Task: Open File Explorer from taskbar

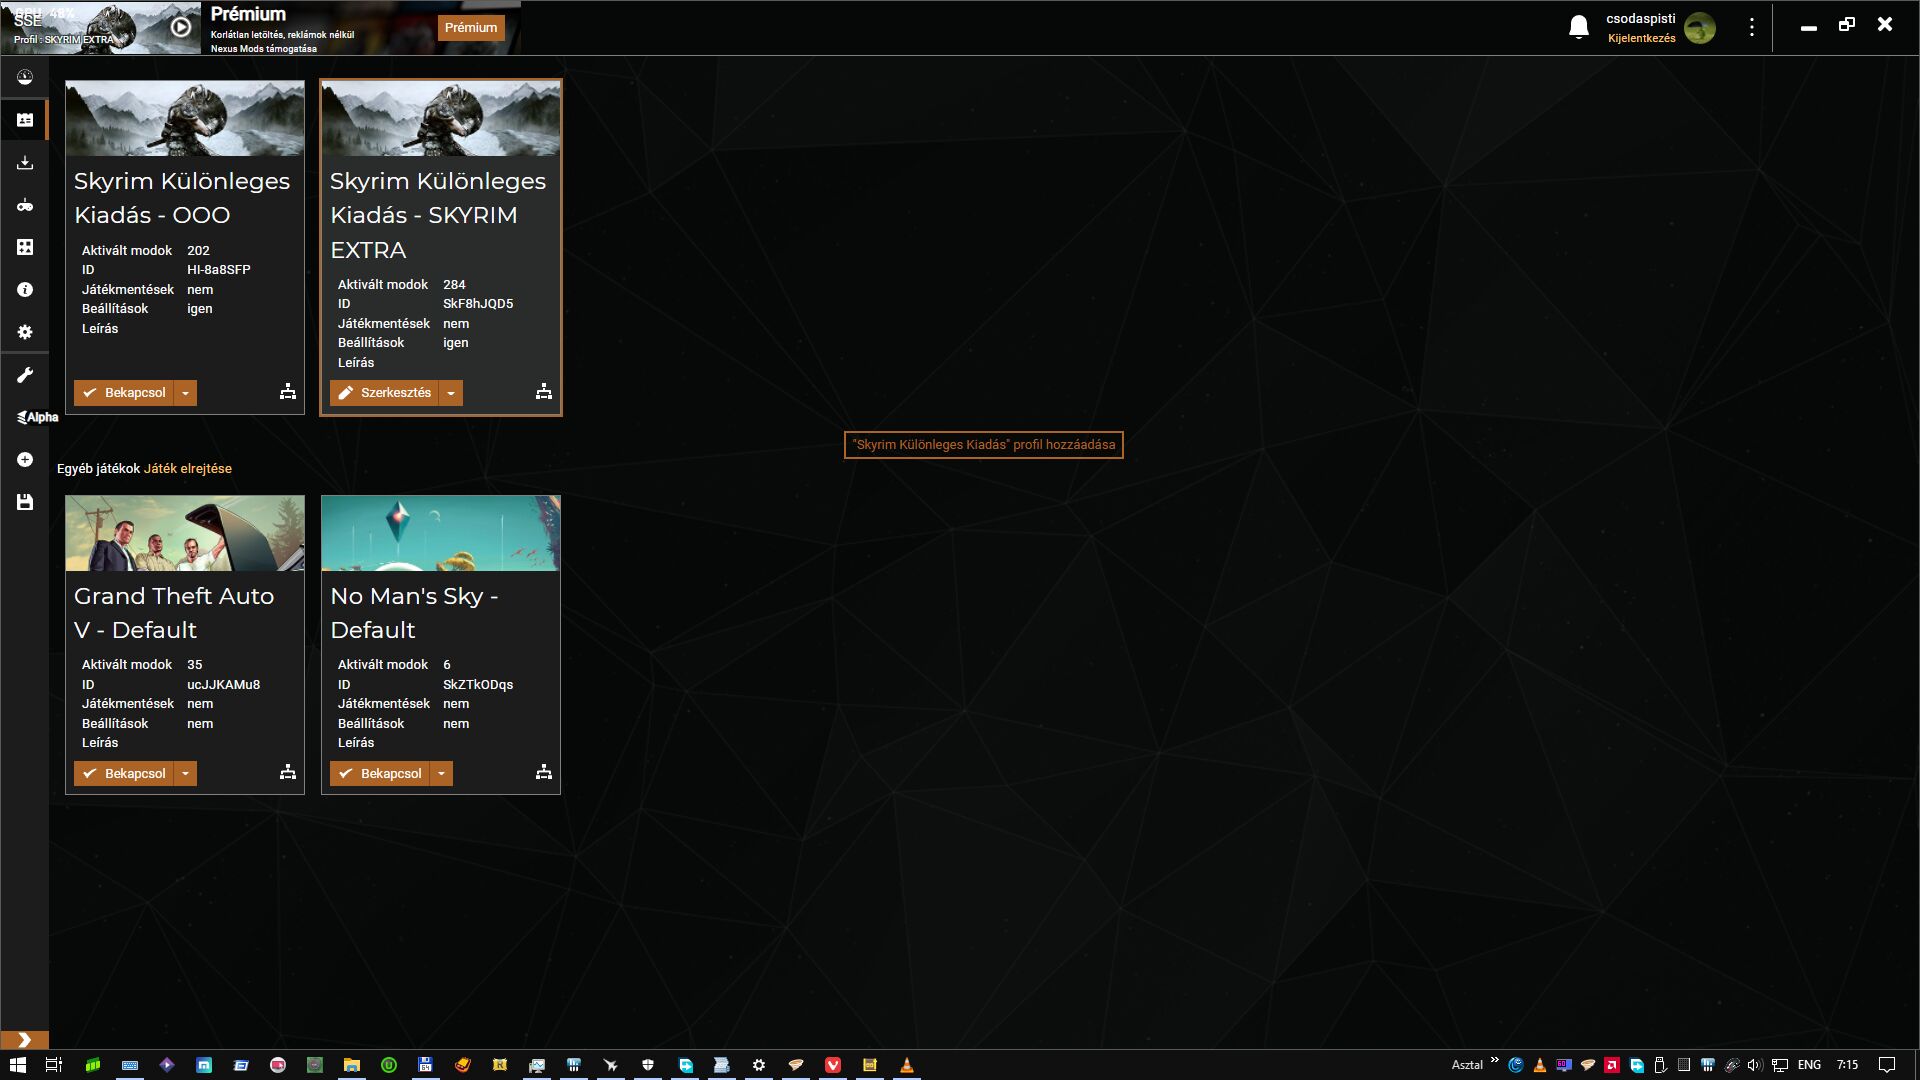Action: 352,1065
